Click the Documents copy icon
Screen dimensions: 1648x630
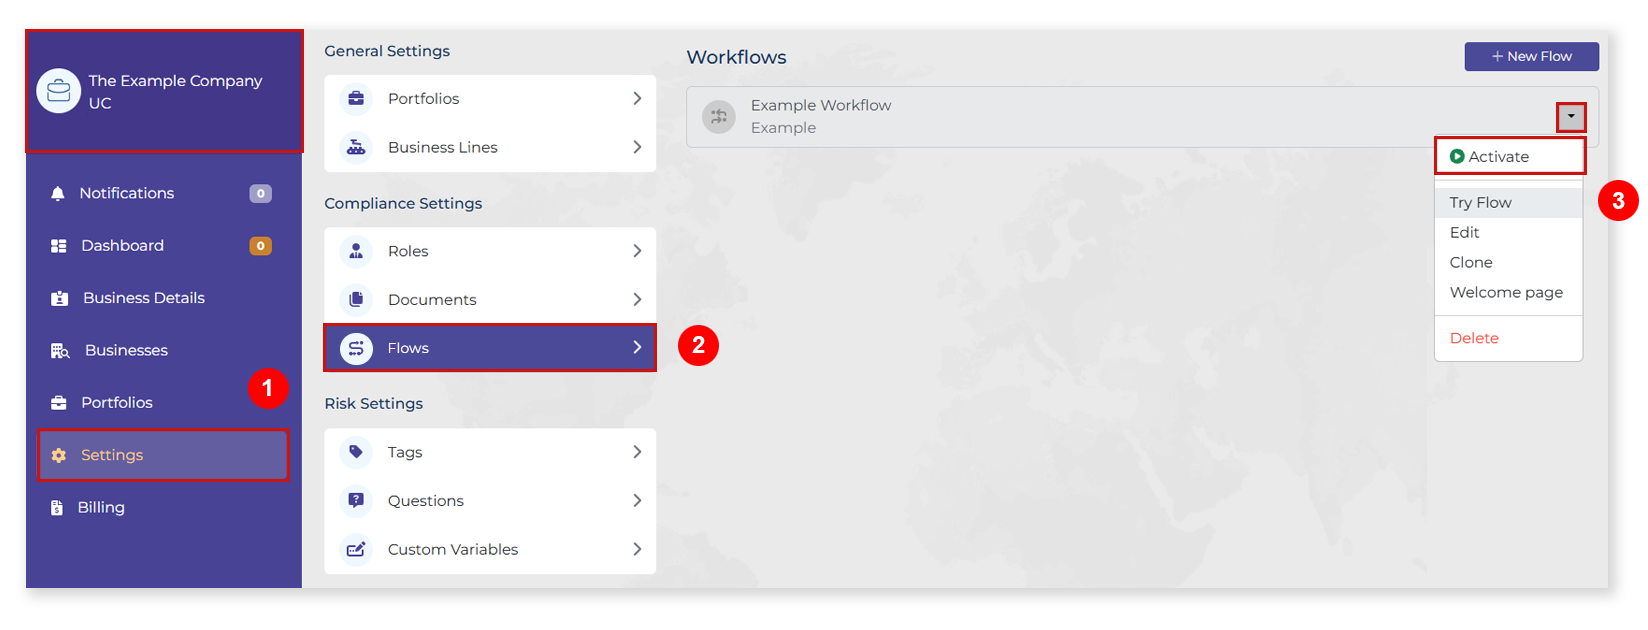point(356,299)
